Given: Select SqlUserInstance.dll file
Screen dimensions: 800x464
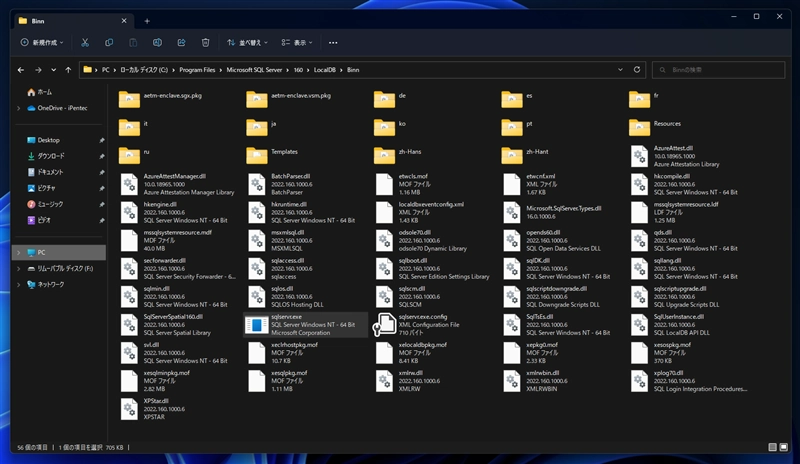Looking at the screenshot, I should click(x=670, y=325).
